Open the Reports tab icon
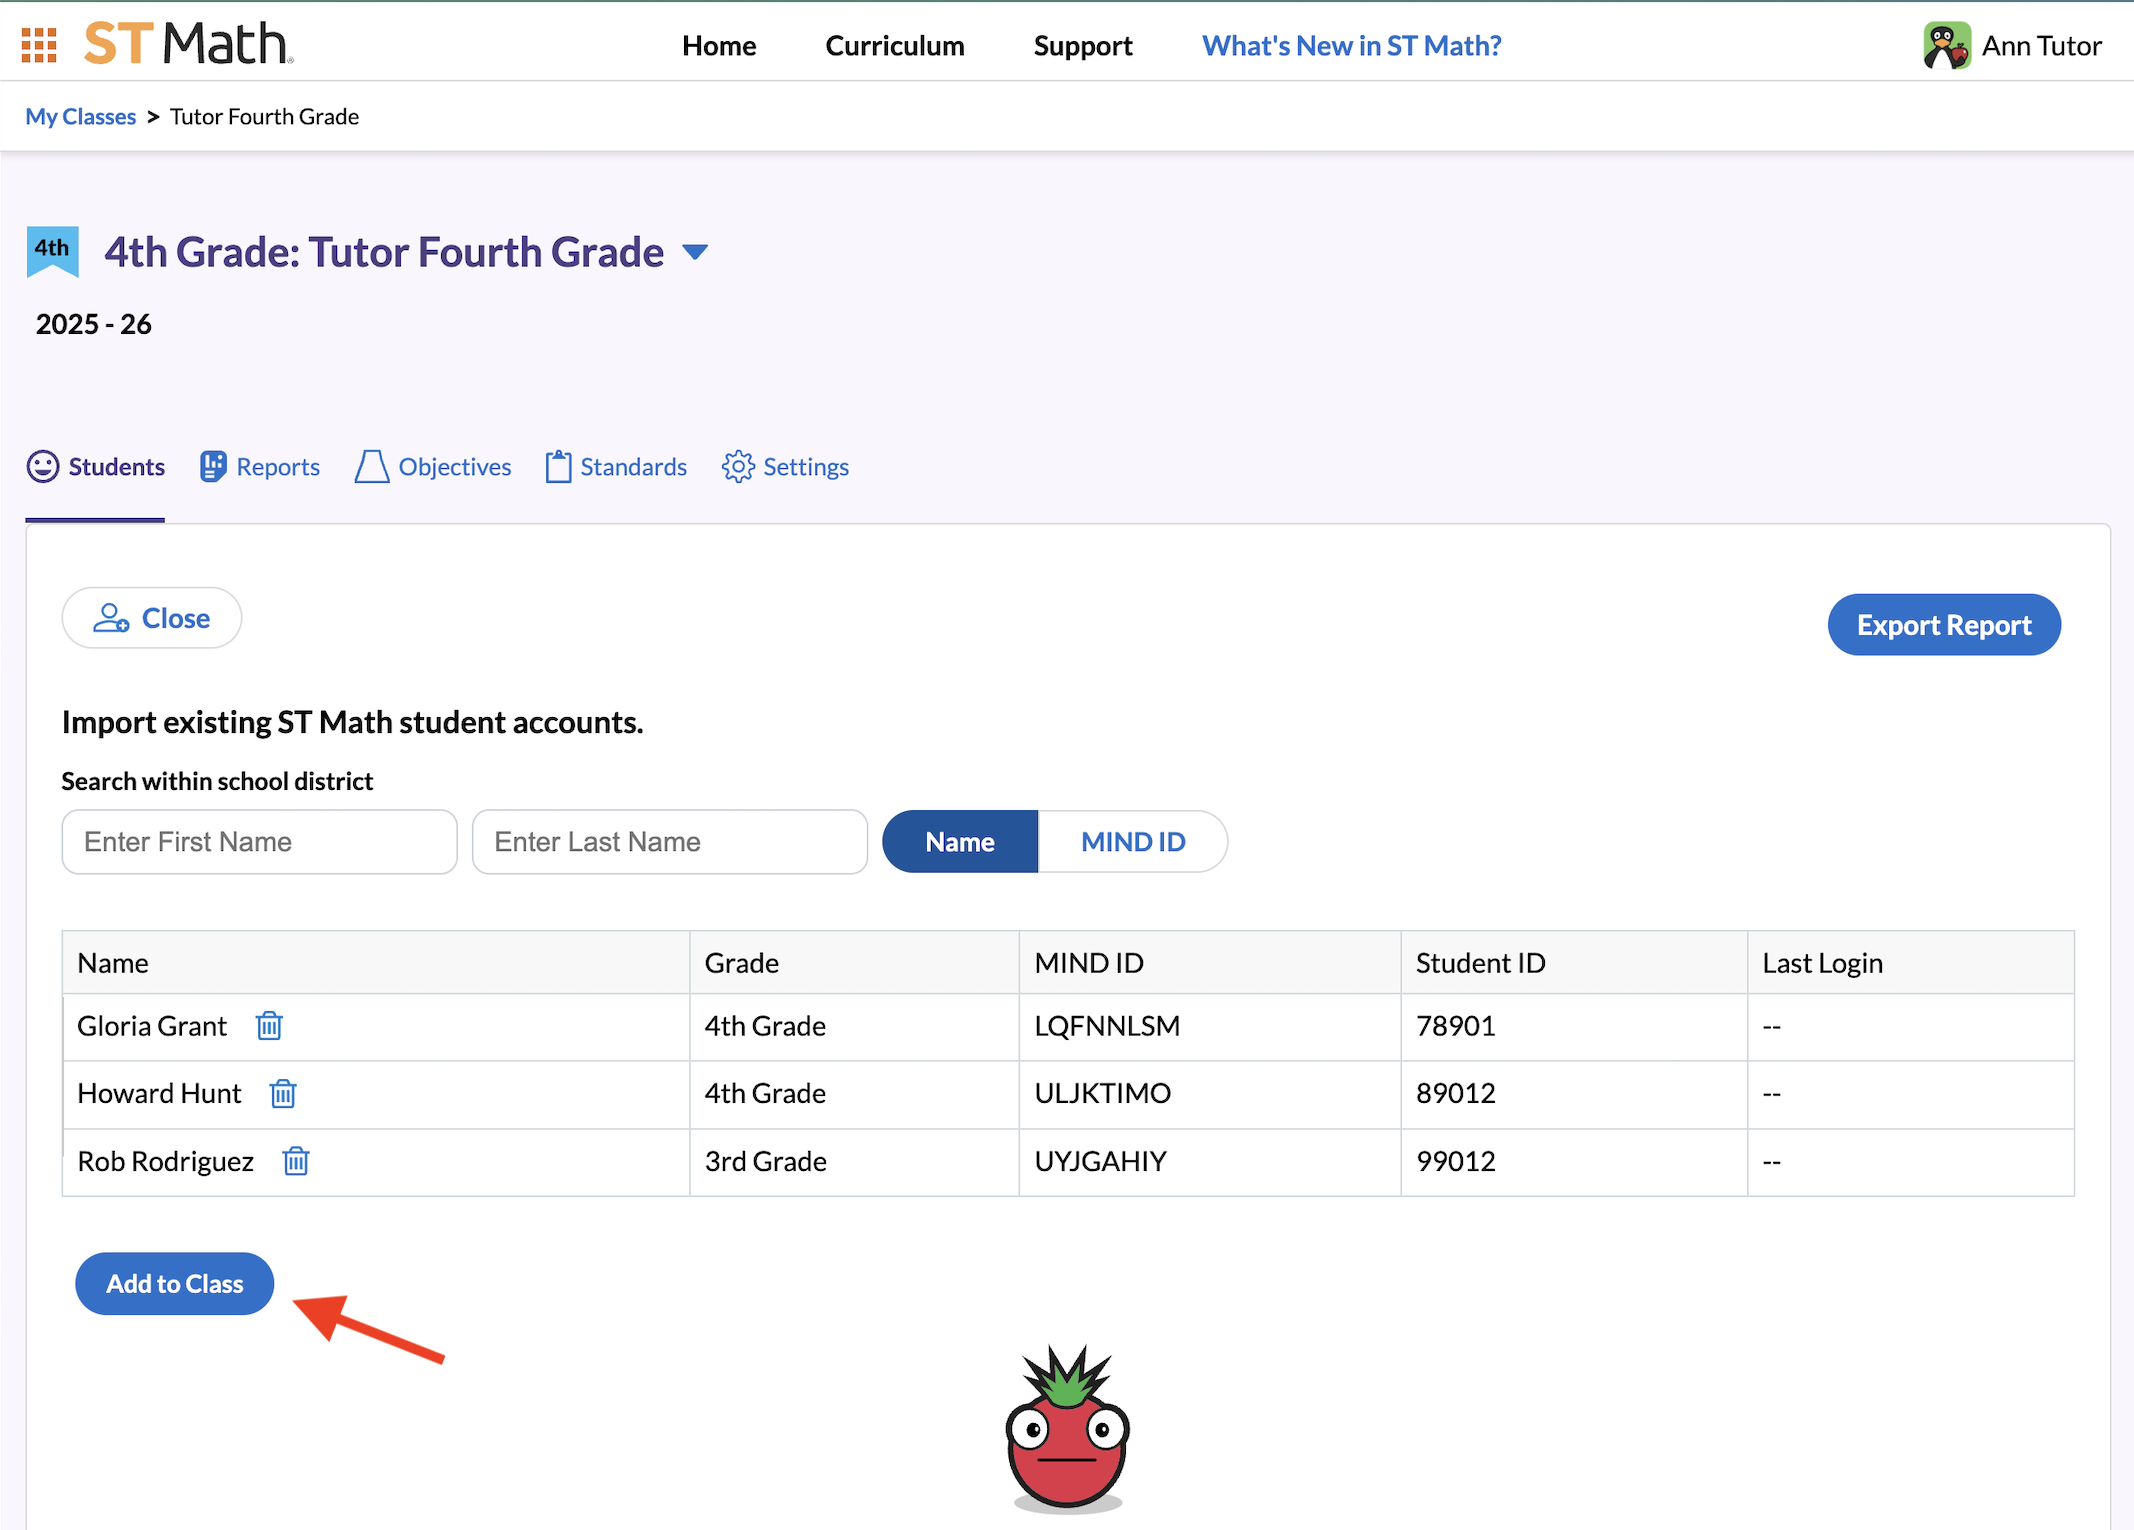Image resolution: width=2134 pixels, height=1530 pixels. click(213, 466)
